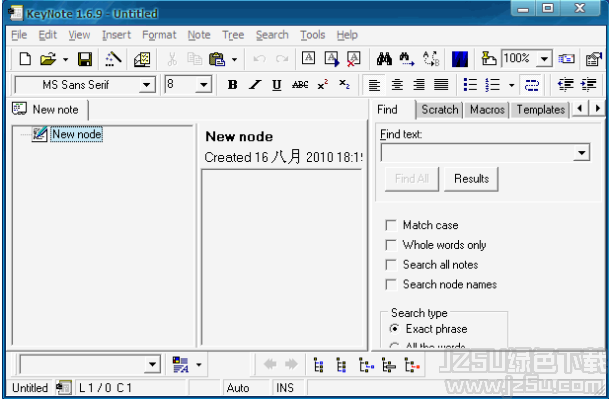Image resolution: width=609 pixels, height=399 pixels.
Task: Enable Search node names checkbox
Action: pos(391,285)
